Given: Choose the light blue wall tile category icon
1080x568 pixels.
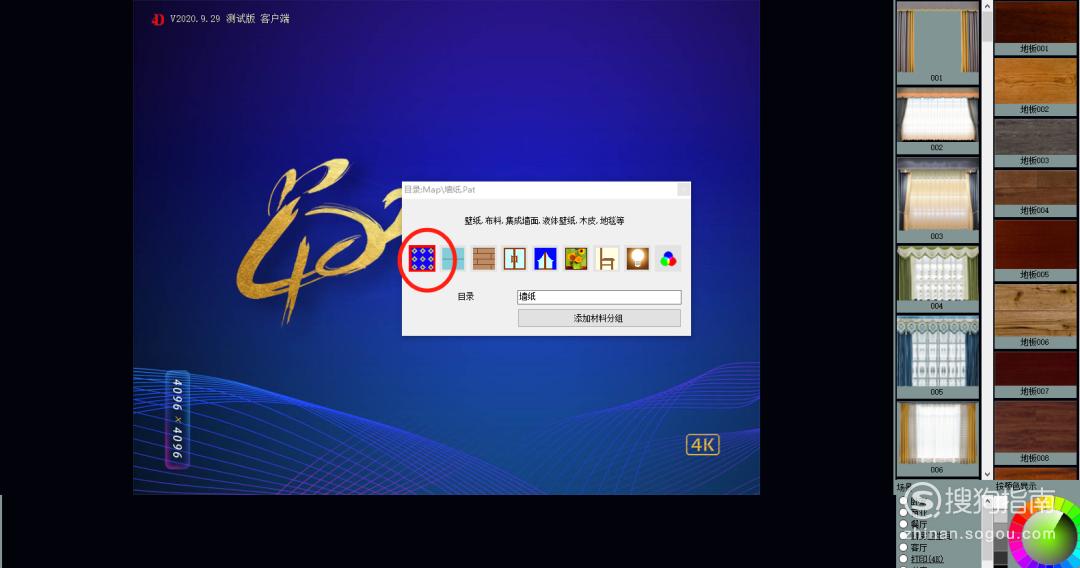Looking at the screenshot, I should point(453,259).
